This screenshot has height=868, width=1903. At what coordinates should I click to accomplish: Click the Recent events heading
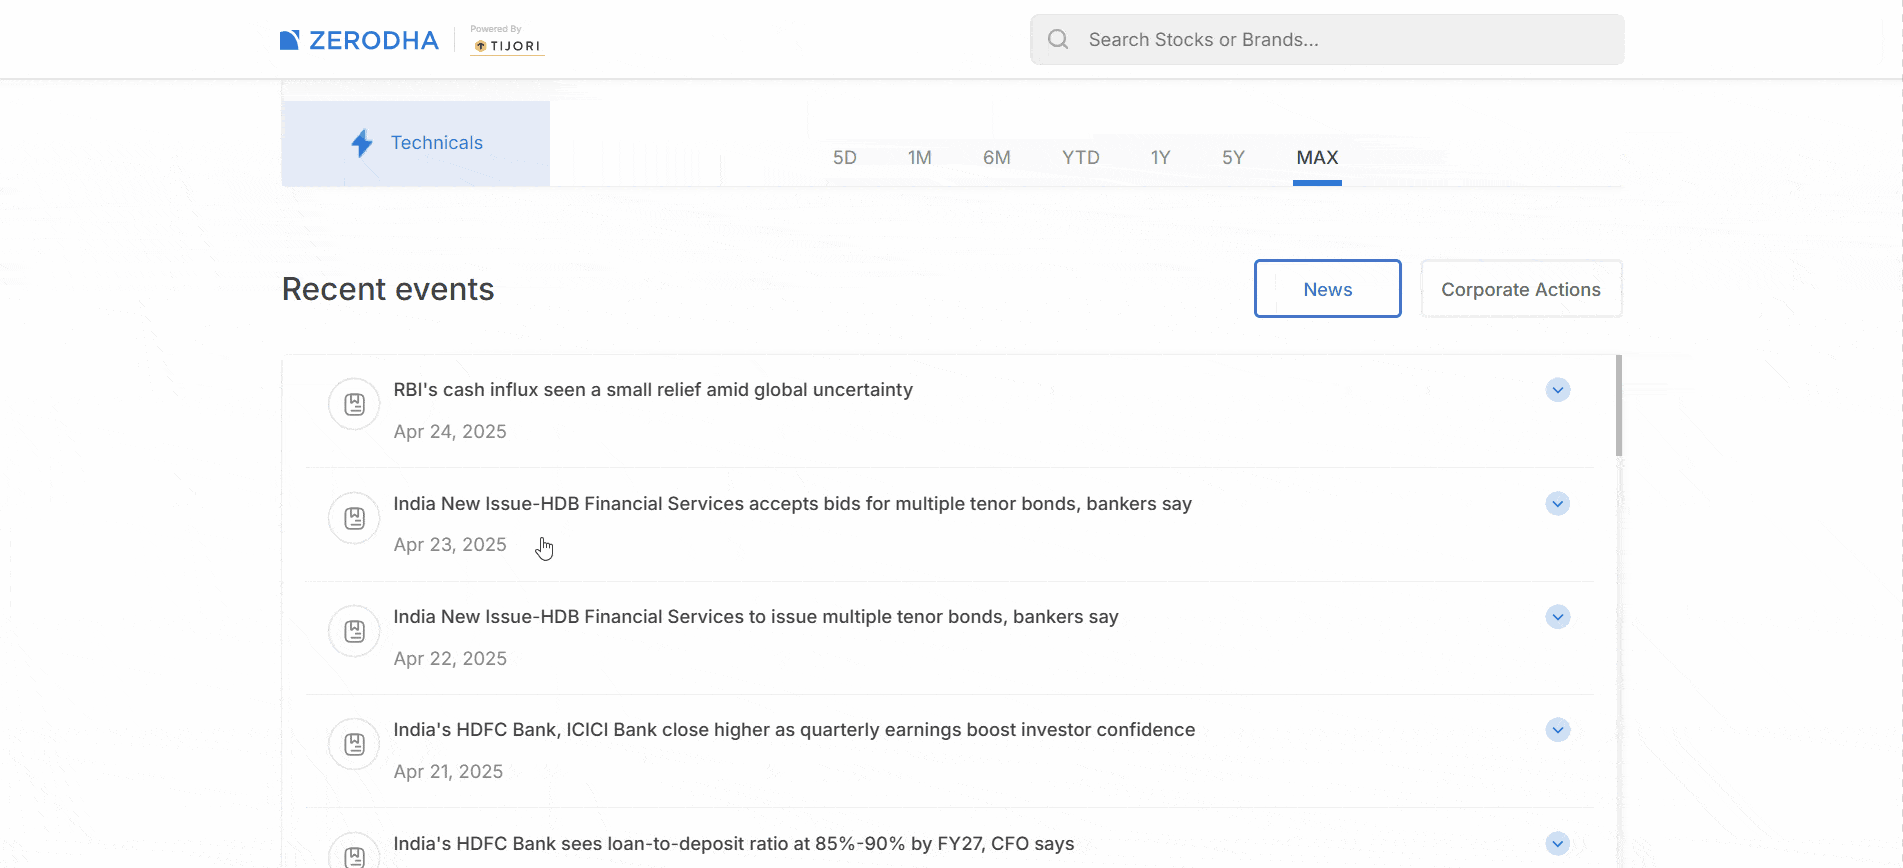tap(388, 289)
